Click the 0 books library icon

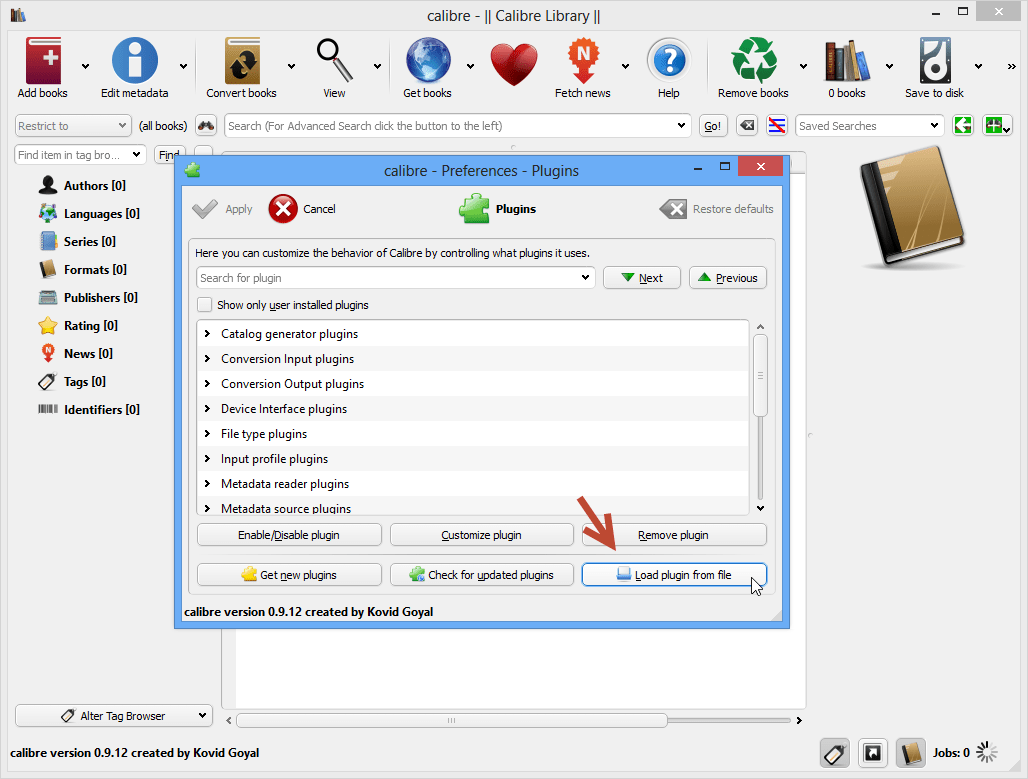[845, 58]
